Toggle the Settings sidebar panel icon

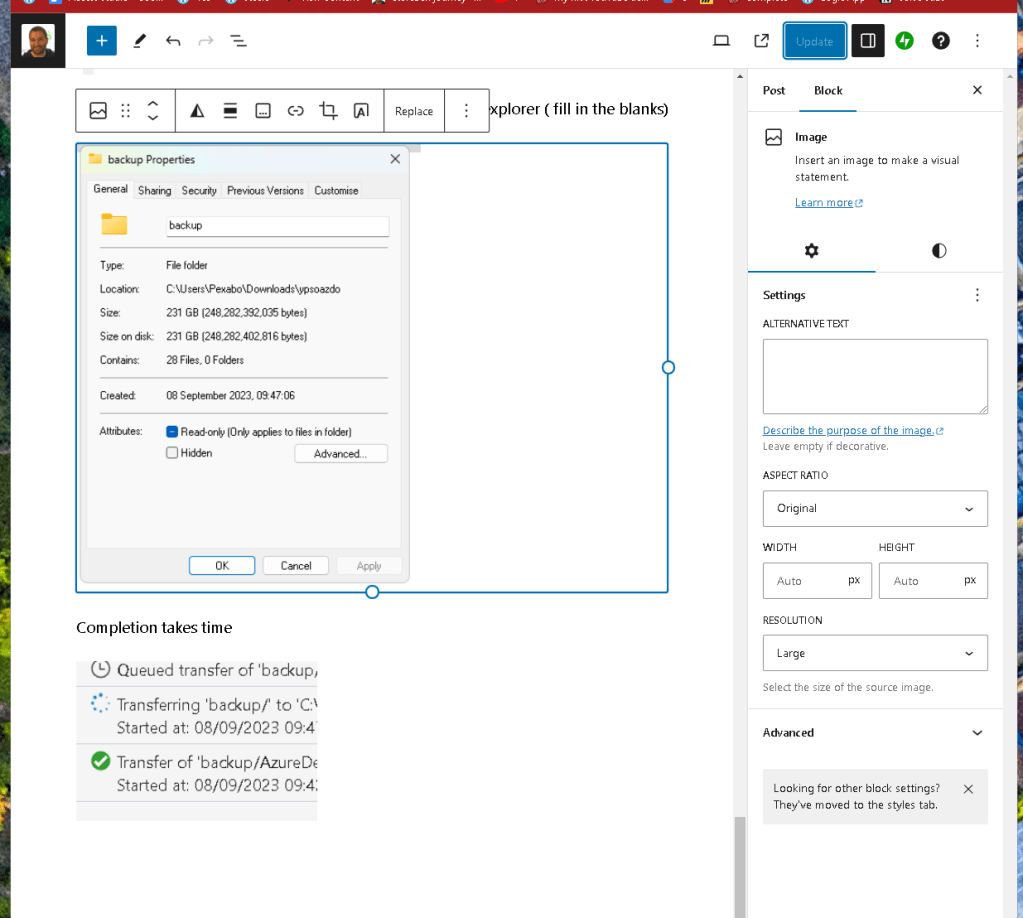(x=868, y=41)
